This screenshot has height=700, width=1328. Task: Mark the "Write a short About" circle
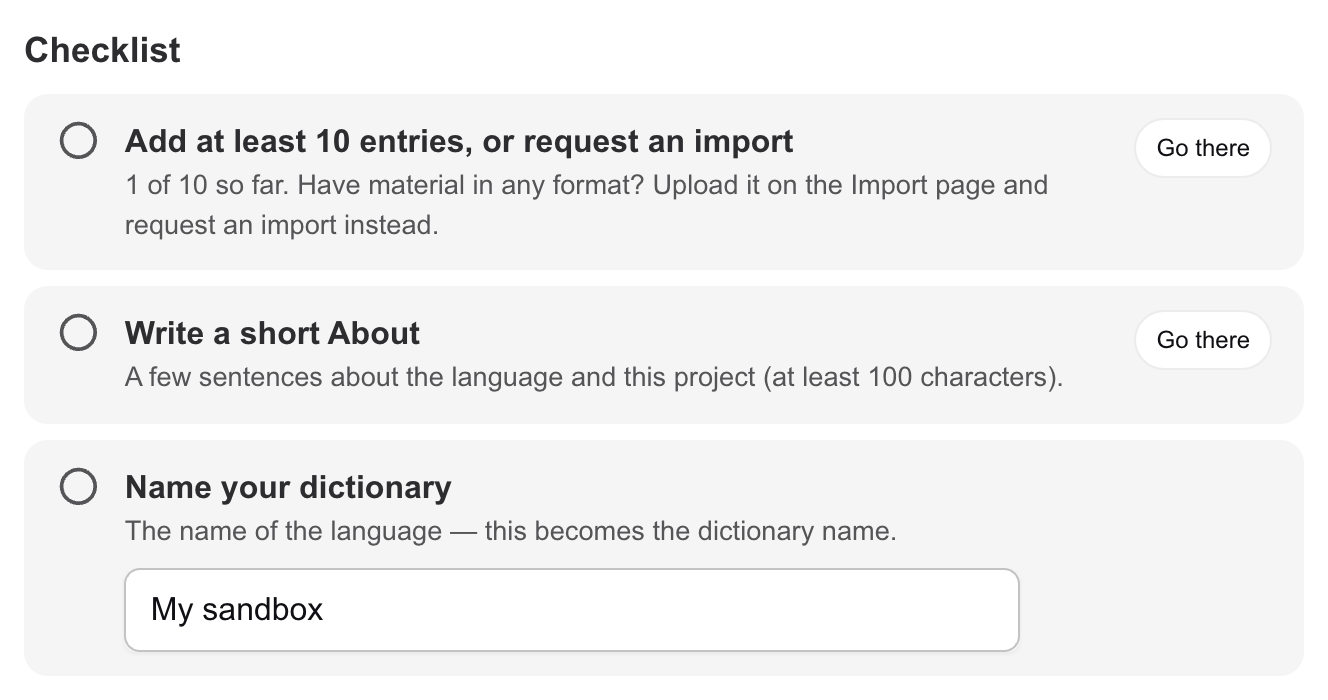[78, 333]
